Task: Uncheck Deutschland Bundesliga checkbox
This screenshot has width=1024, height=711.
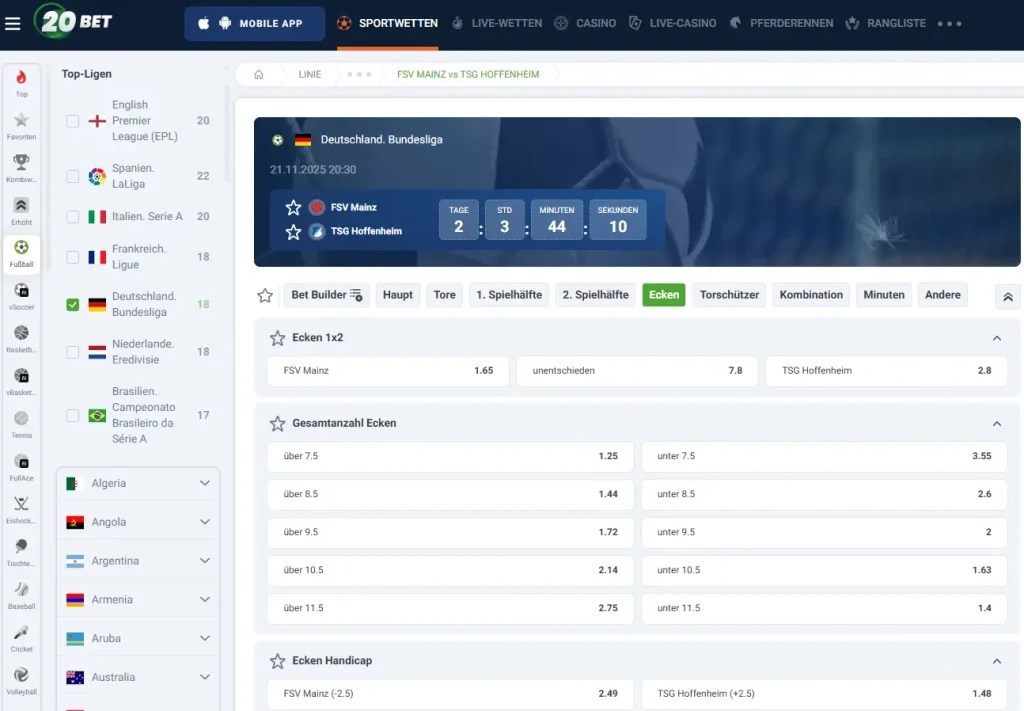Action: tap(73, 304)
